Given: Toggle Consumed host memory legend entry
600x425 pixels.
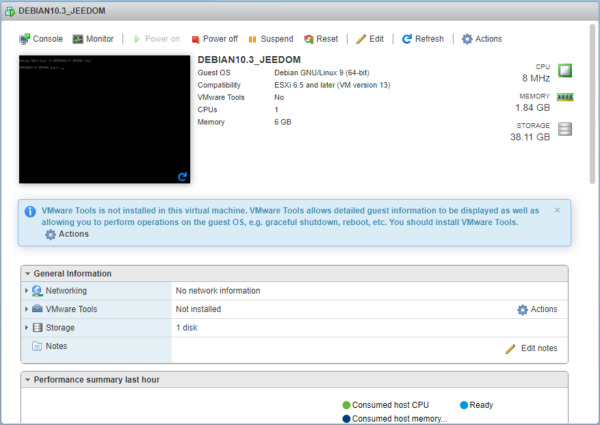Looking at the screenshot, I should pyautogui.click(x=395, y=419).
